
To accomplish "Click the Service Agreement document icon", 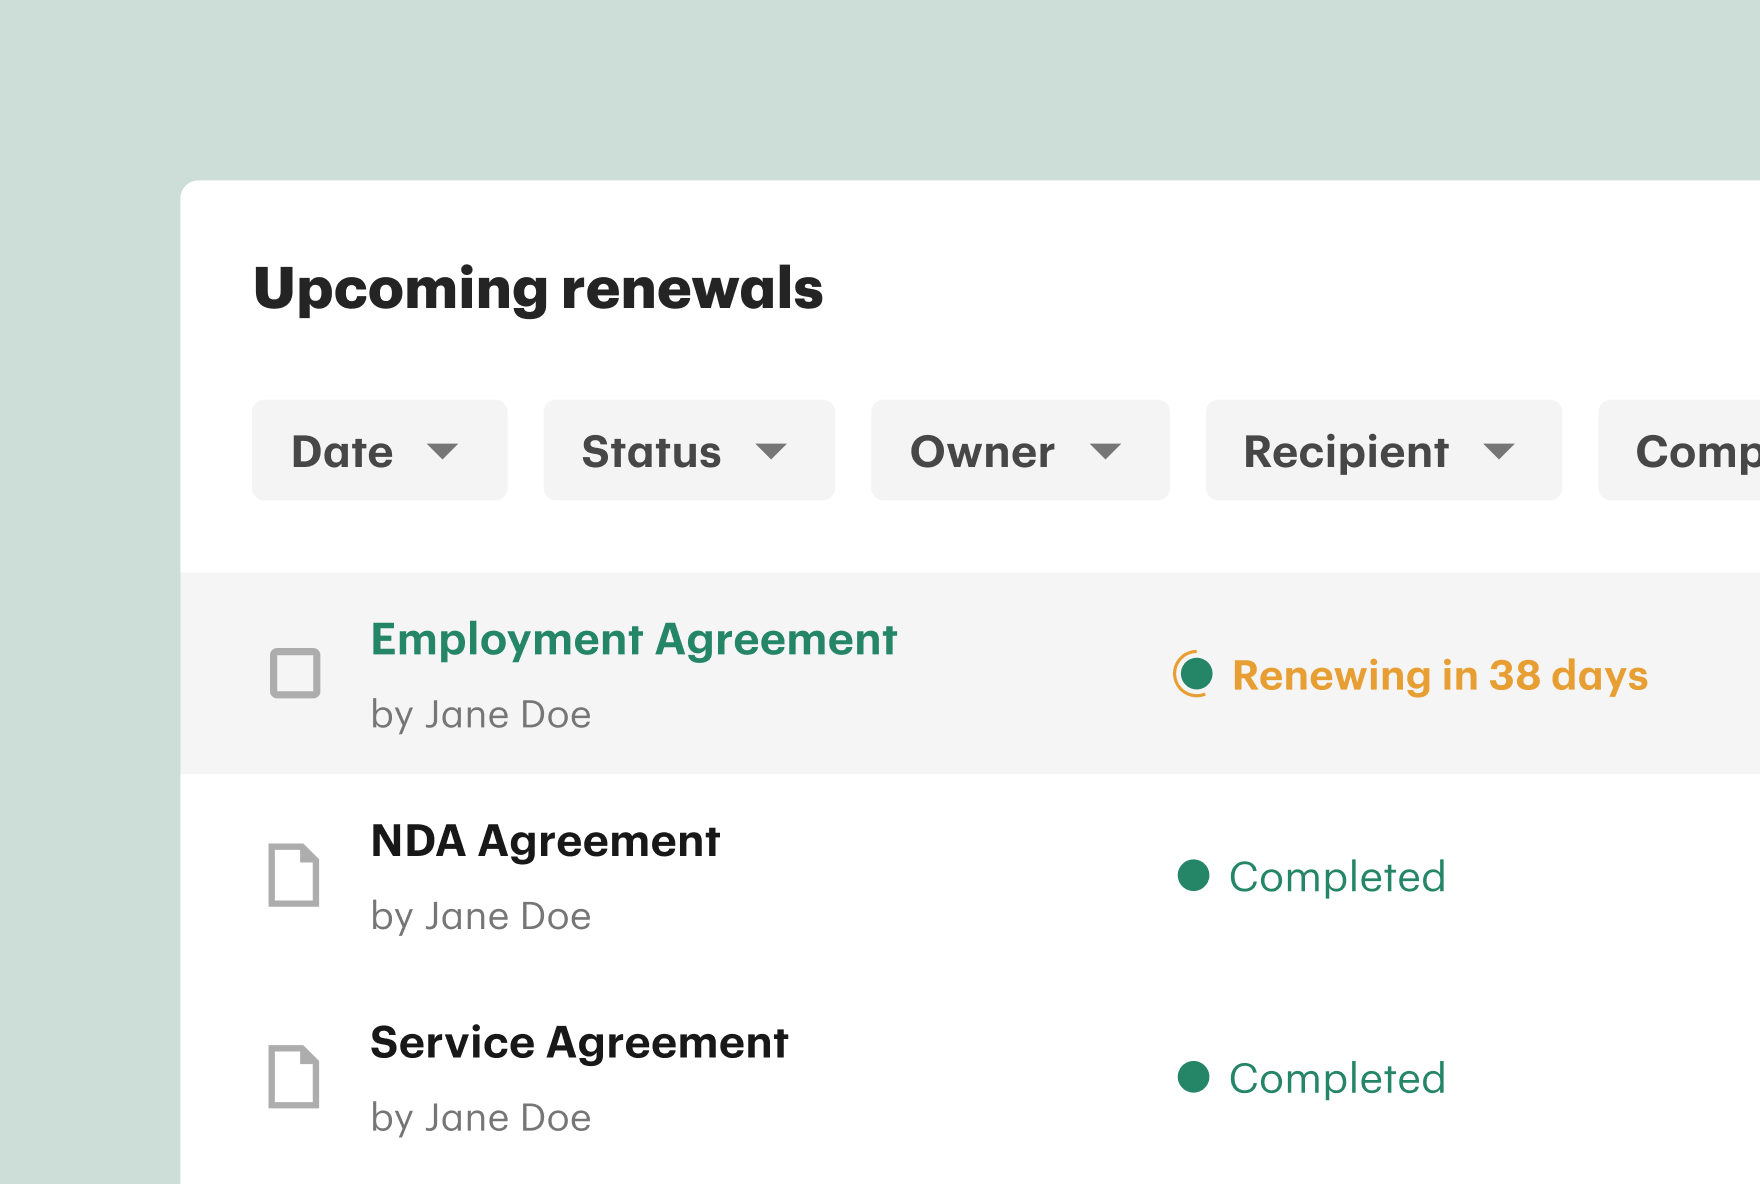I will tap(294, 1077).
